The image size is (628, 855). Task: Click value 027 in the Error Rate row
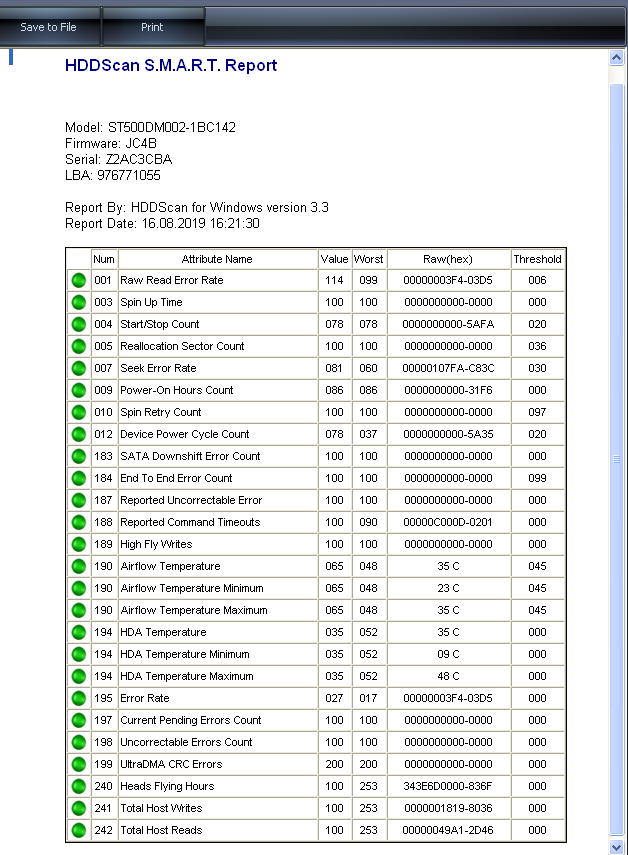tap(334, 698)
